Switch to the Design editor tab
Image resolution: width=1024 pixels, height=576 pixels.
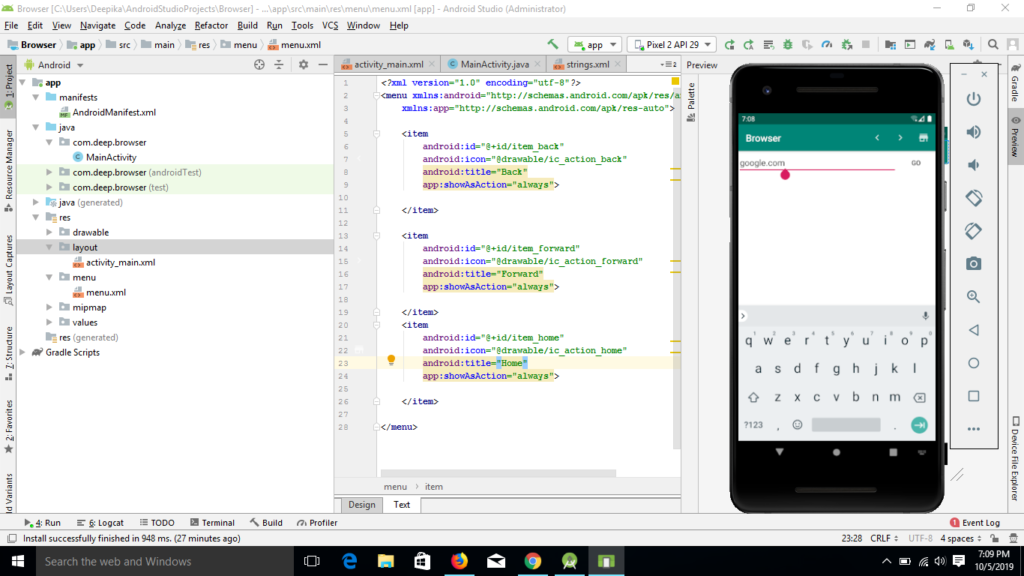click(x=361, y=505)
